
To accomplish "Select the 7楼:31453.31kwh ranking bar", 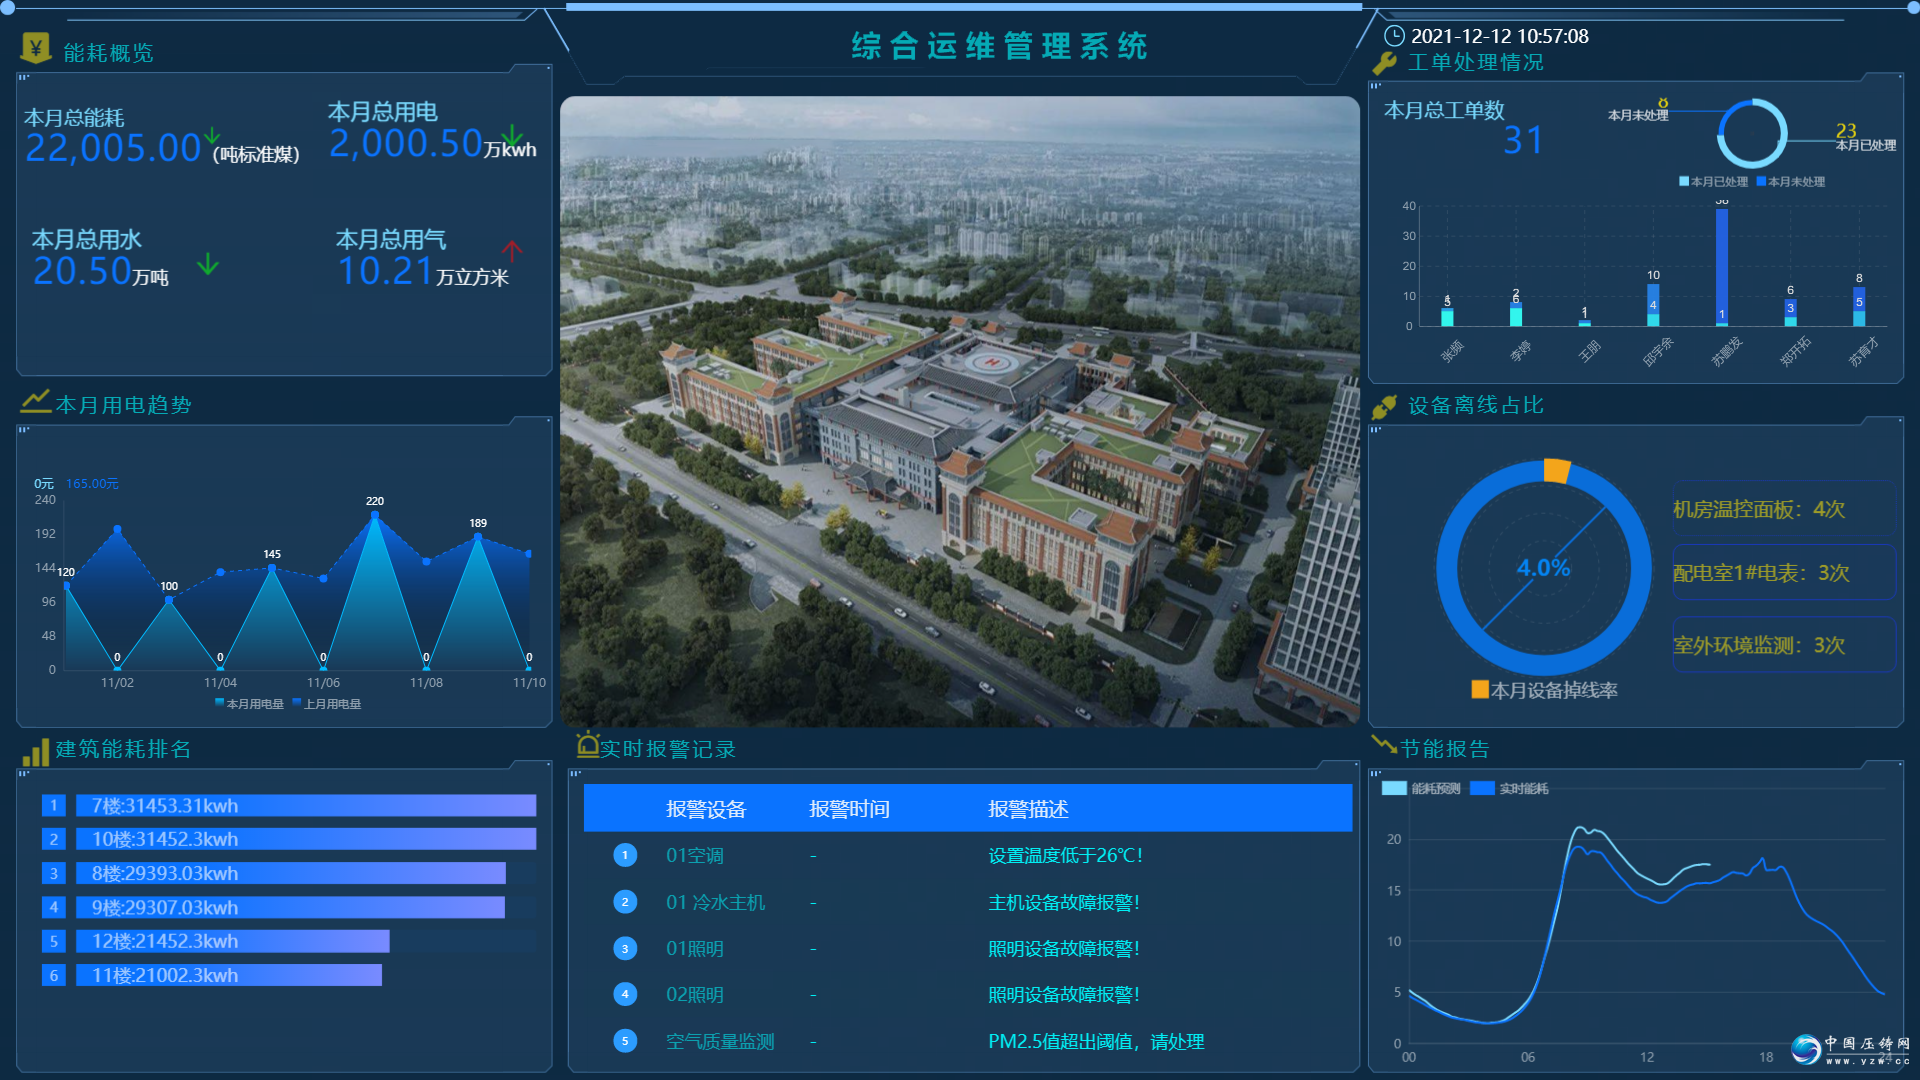I will click(306, 806).
